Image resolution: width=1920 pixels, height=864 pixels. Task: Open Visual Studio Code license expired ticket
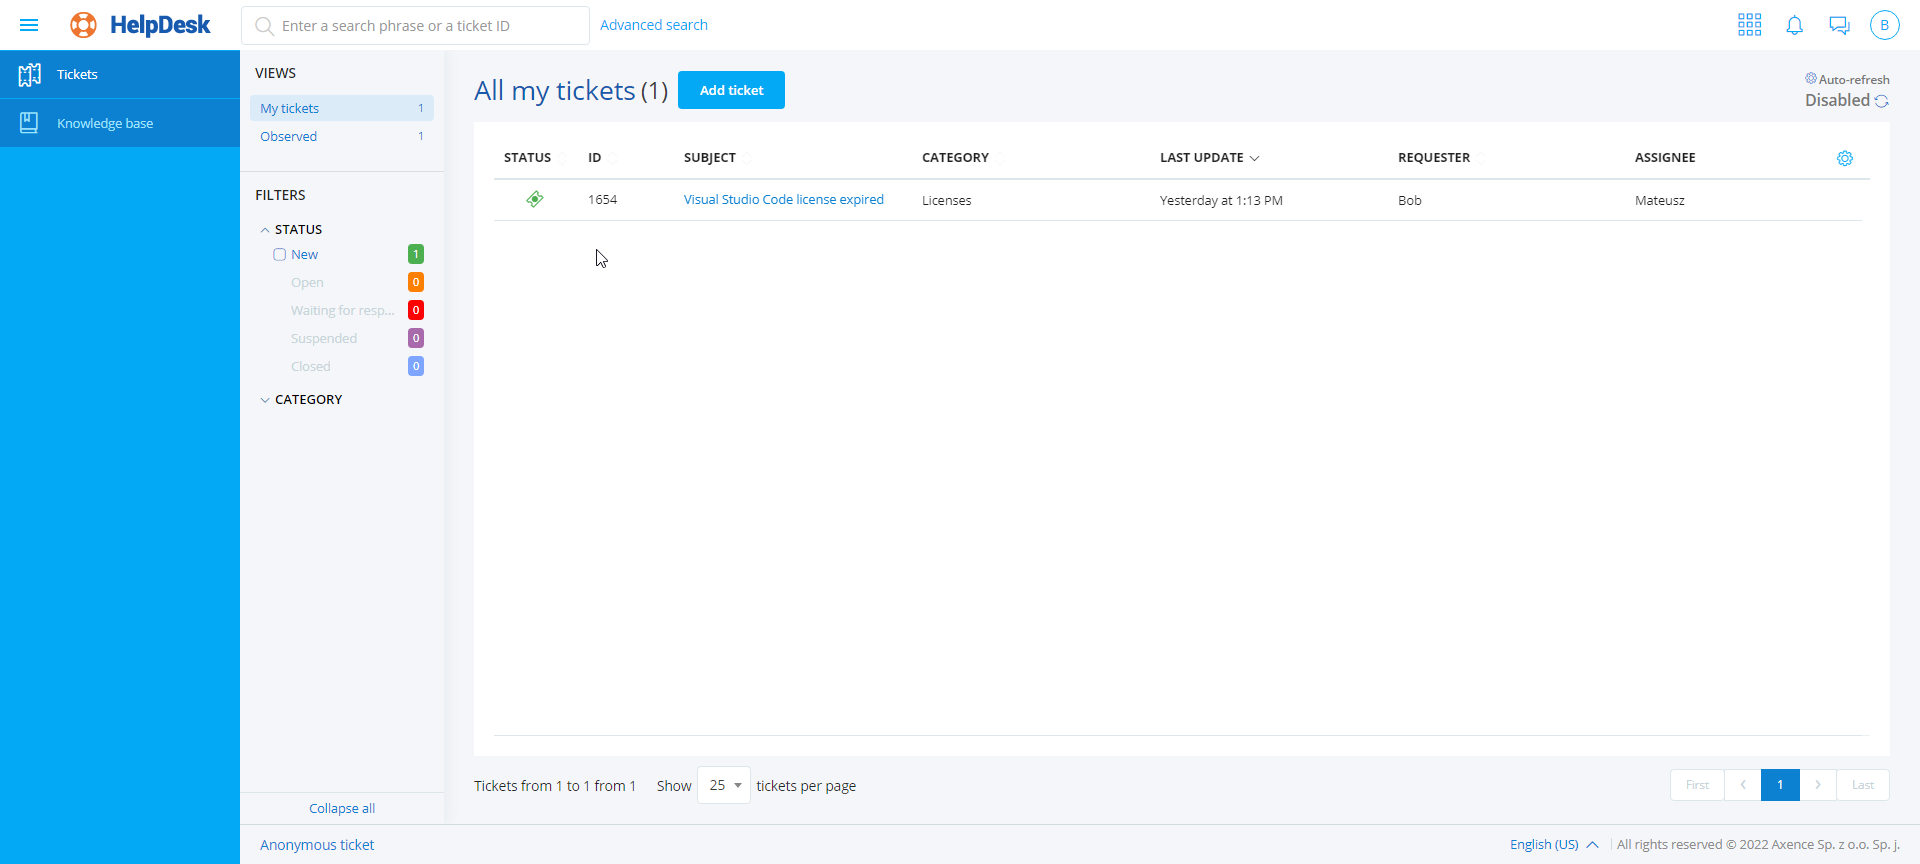pos(783,199)
